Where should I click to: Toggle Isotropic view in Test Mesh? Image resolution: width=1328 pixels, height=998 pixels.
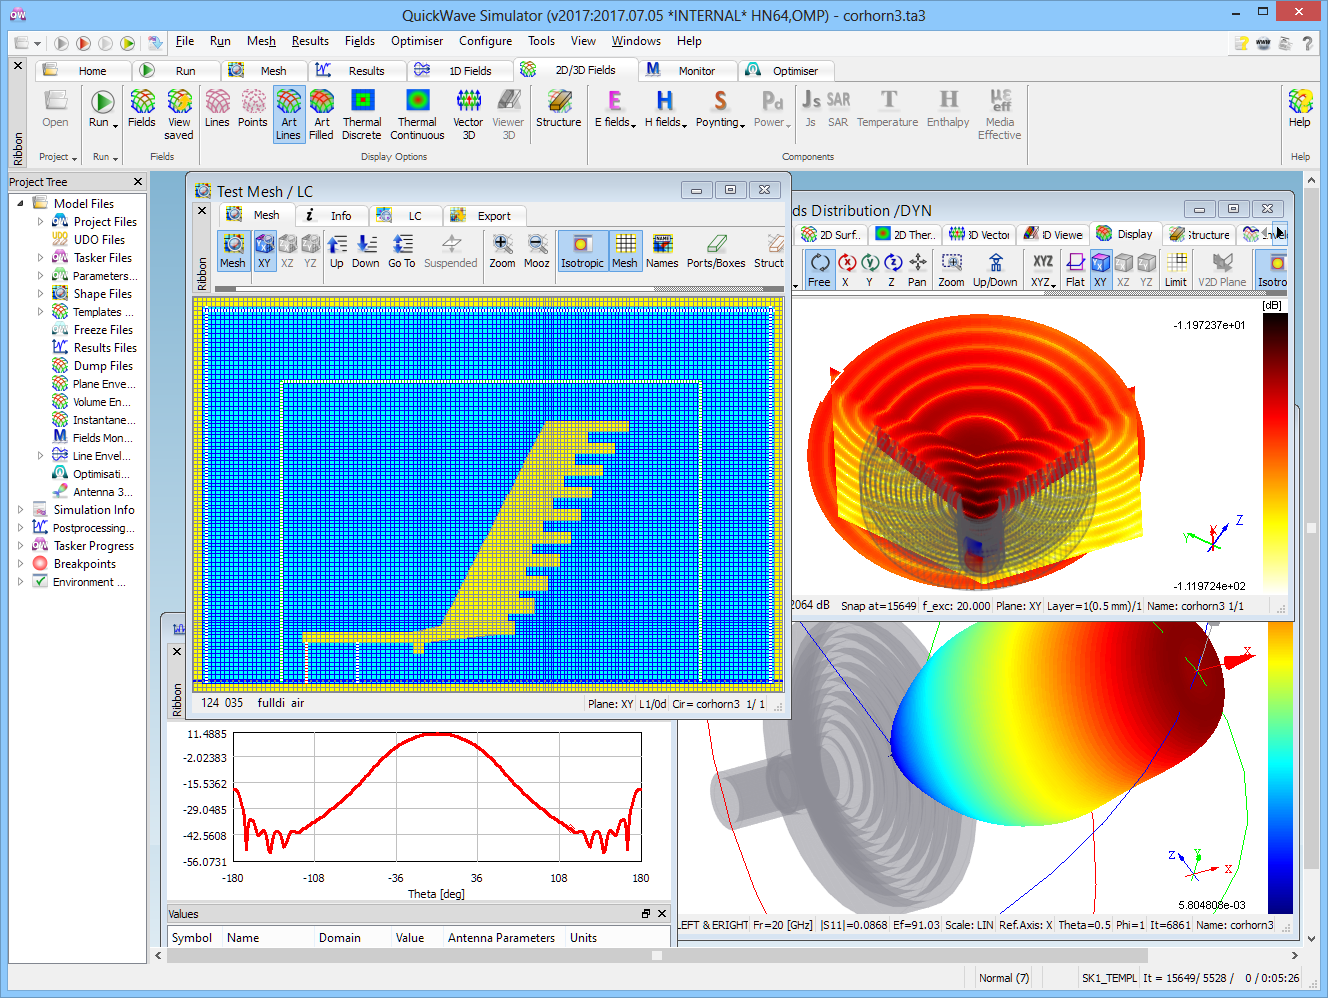click(x=582, y=251)
